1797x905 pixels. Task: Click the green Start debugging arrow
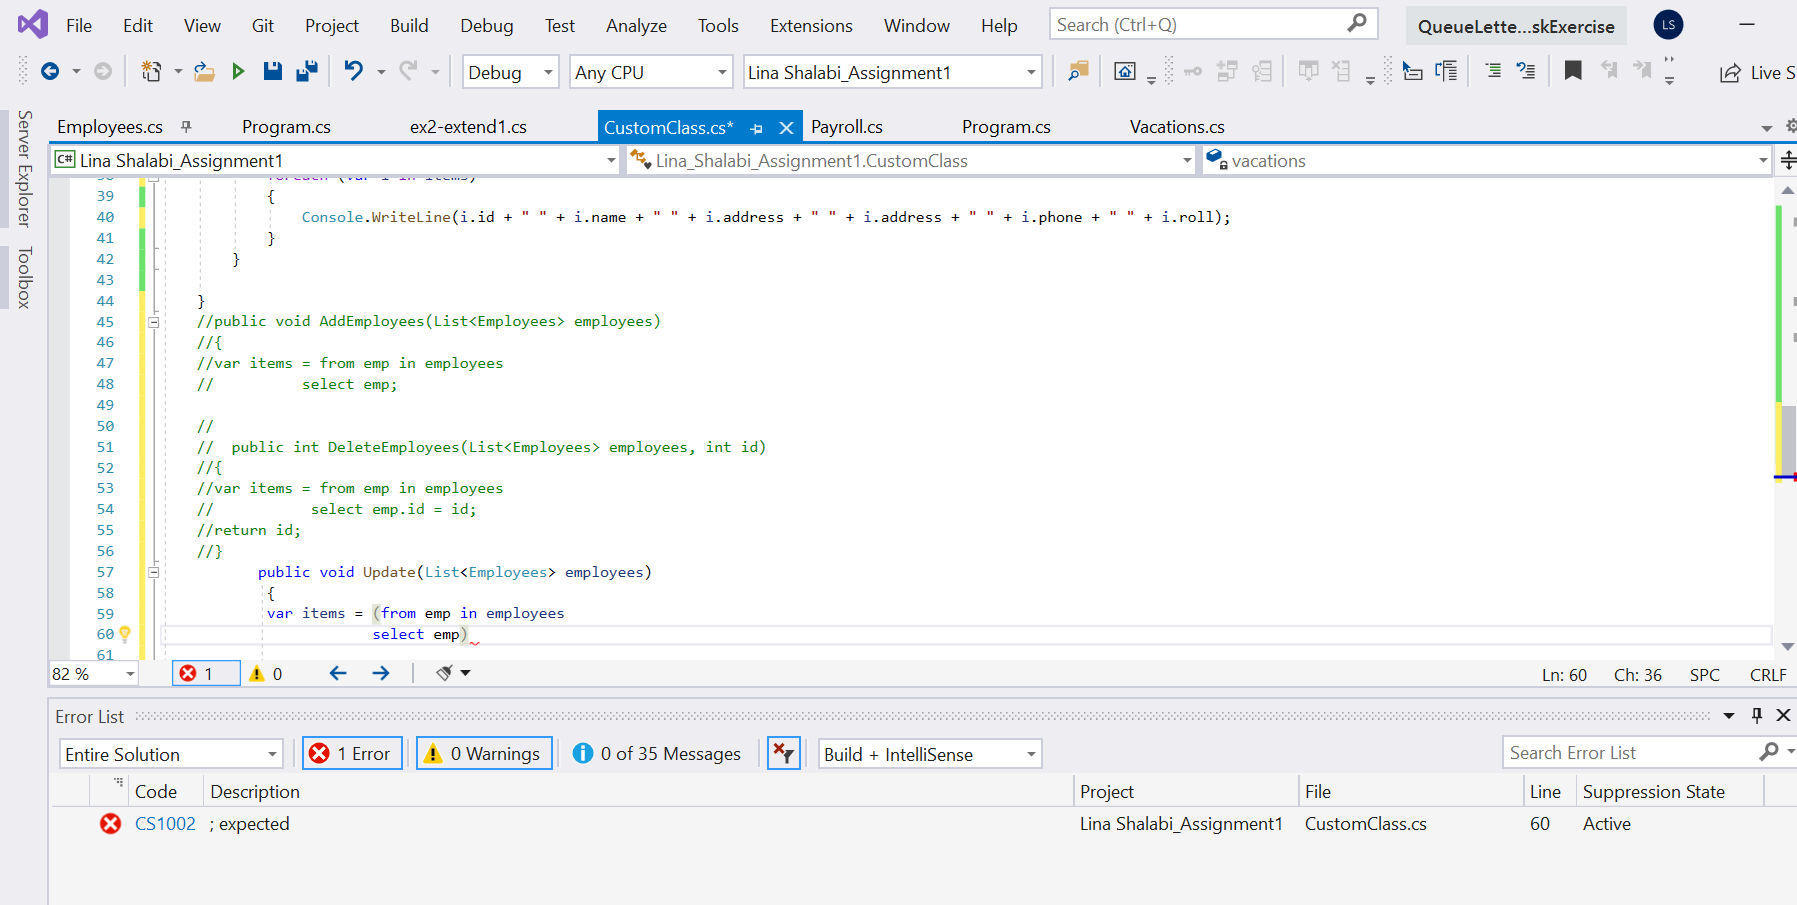(238, 71)
